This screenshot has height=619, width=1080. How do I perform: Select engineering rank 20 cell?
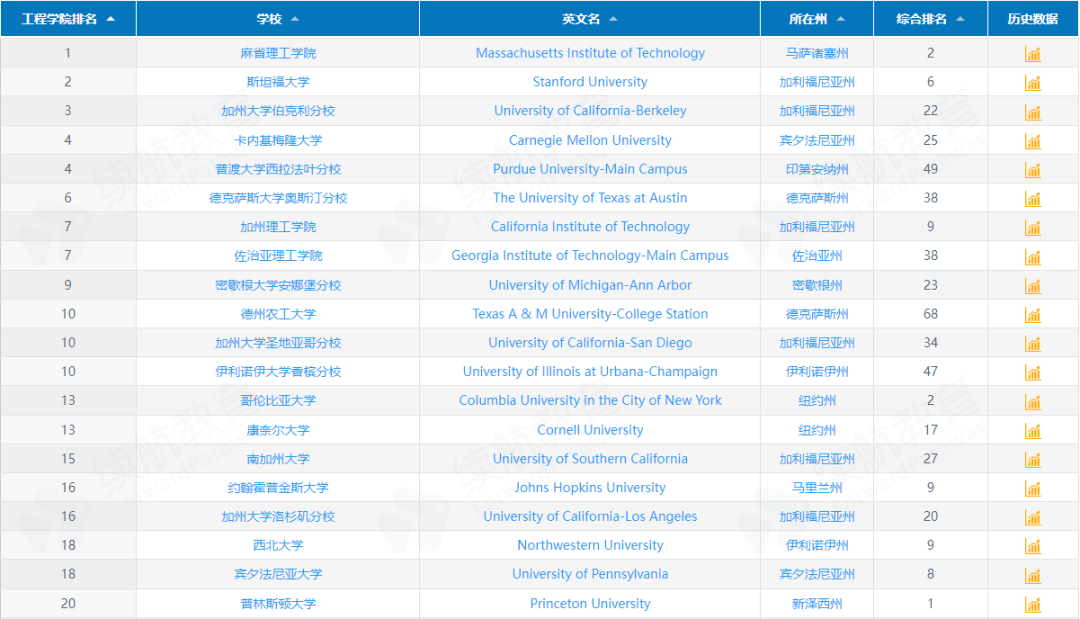click(x=68, y=604)
